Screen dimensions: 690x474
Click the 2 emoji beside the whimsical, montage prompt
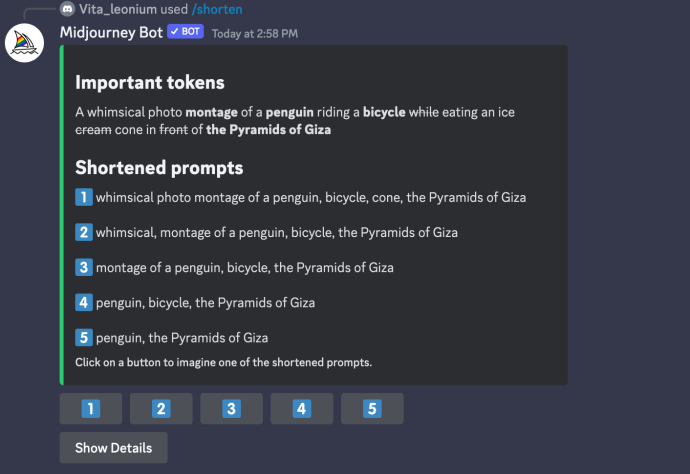[84, 232]
